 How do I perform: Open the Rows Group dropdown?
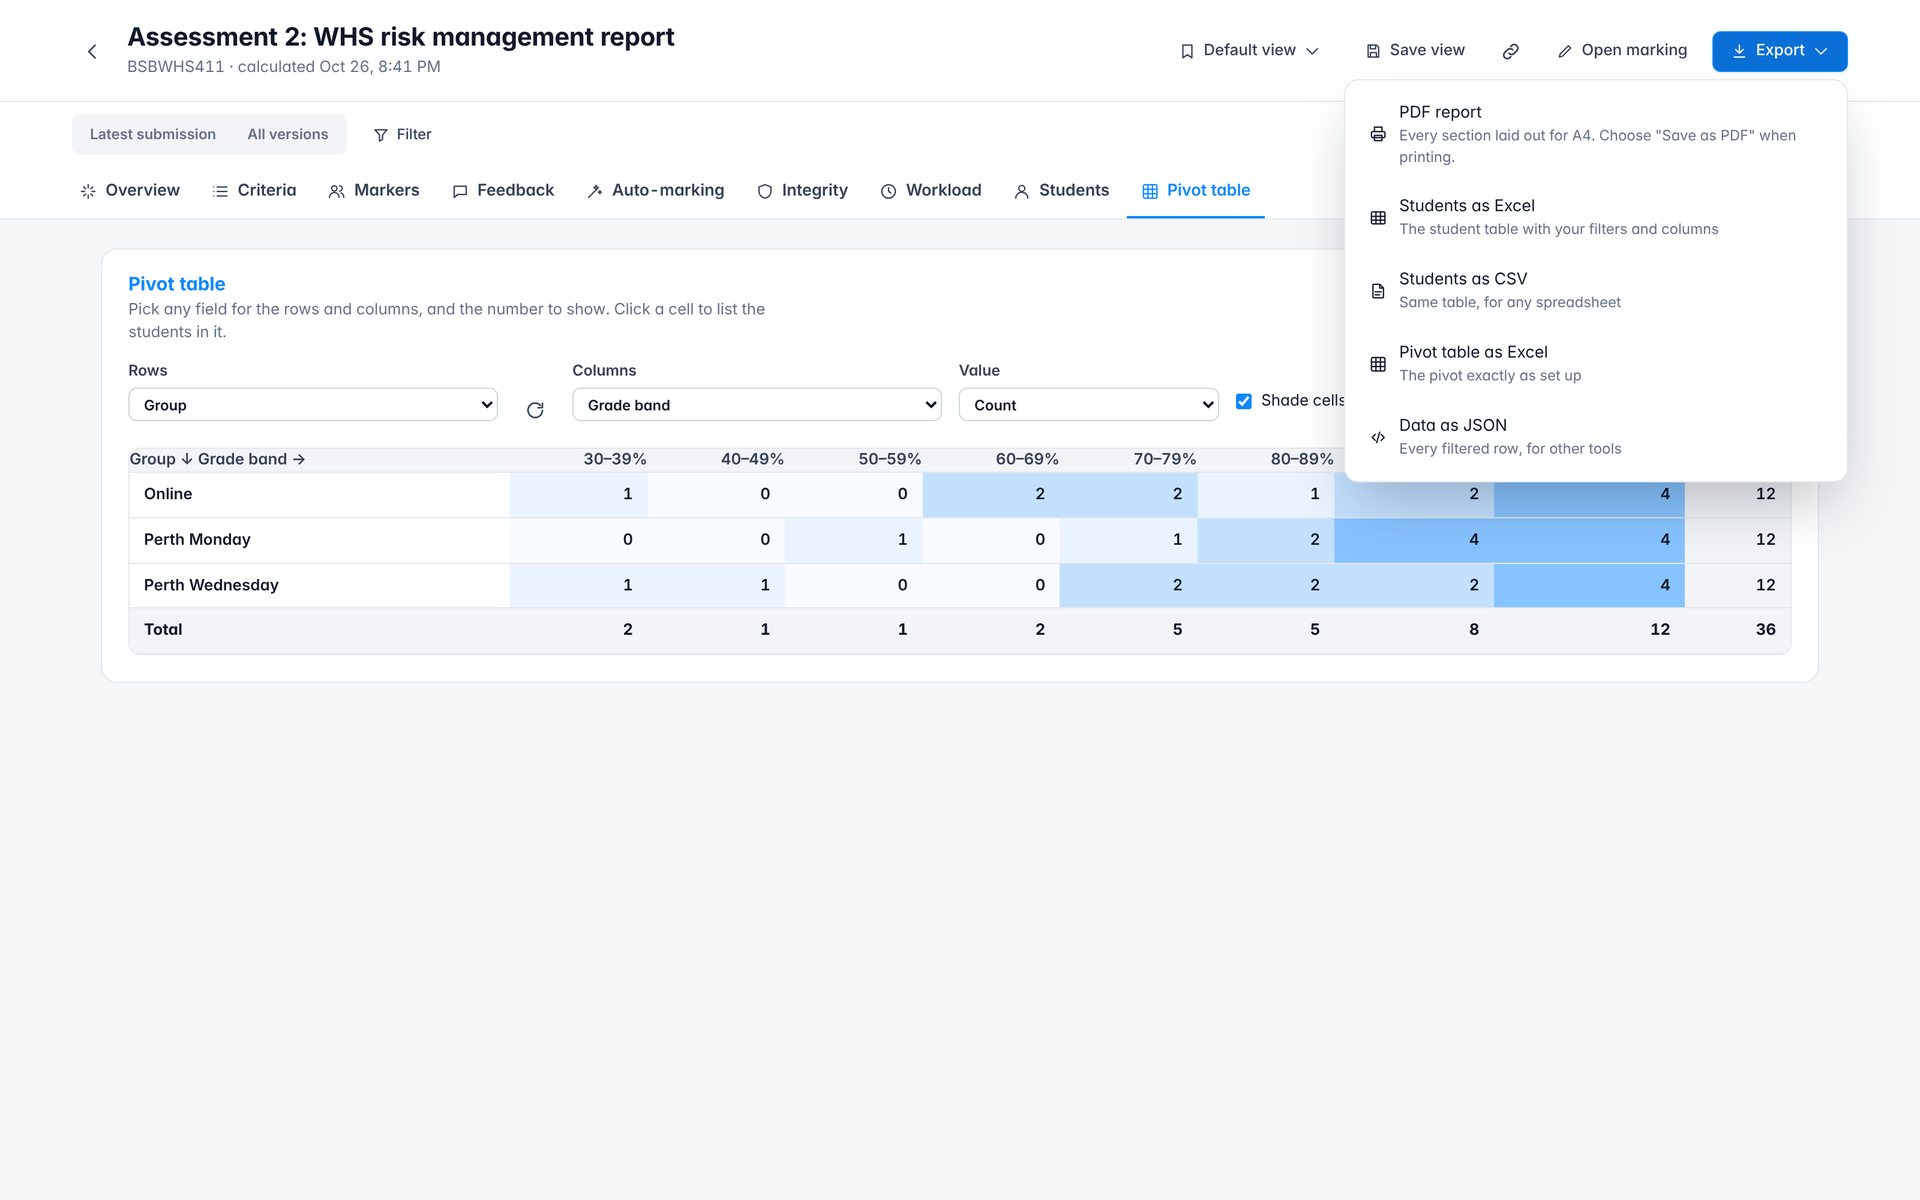(x=313, y=405)
